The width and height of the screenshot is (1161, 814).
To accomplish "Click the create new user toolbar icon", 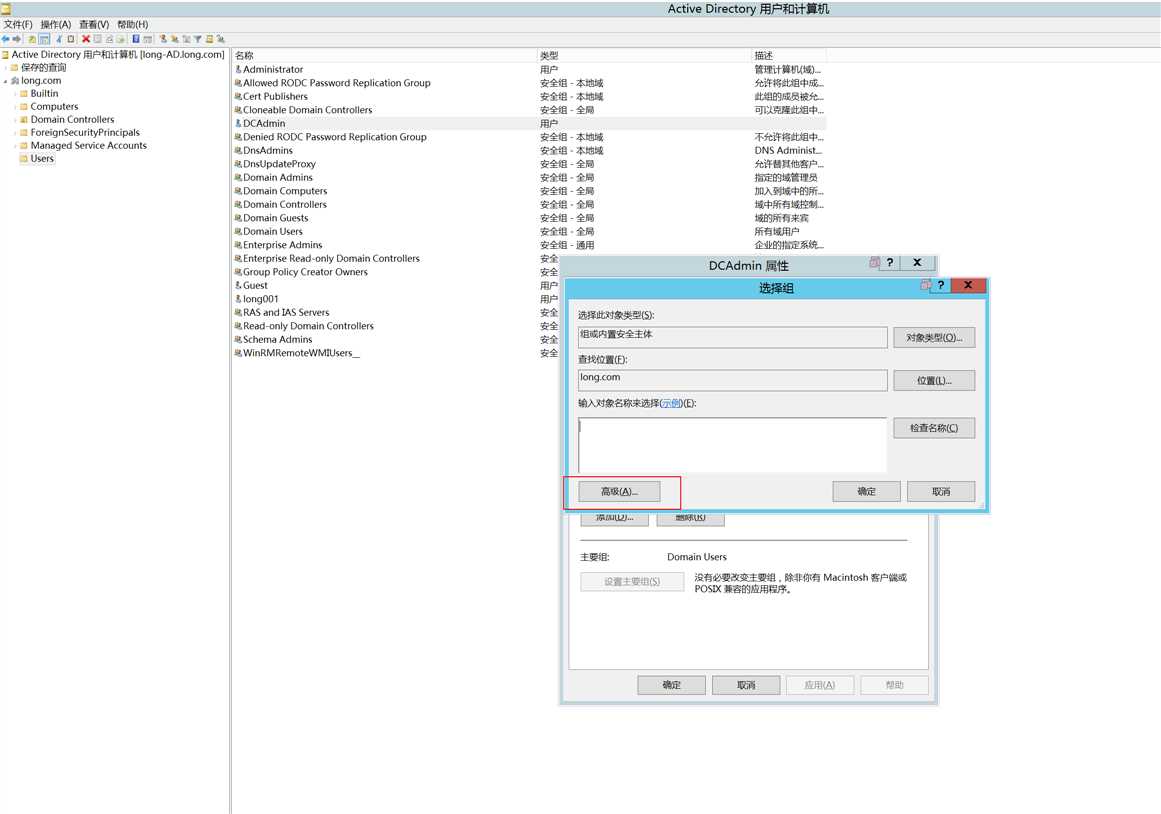I will (x=163, y=39).
